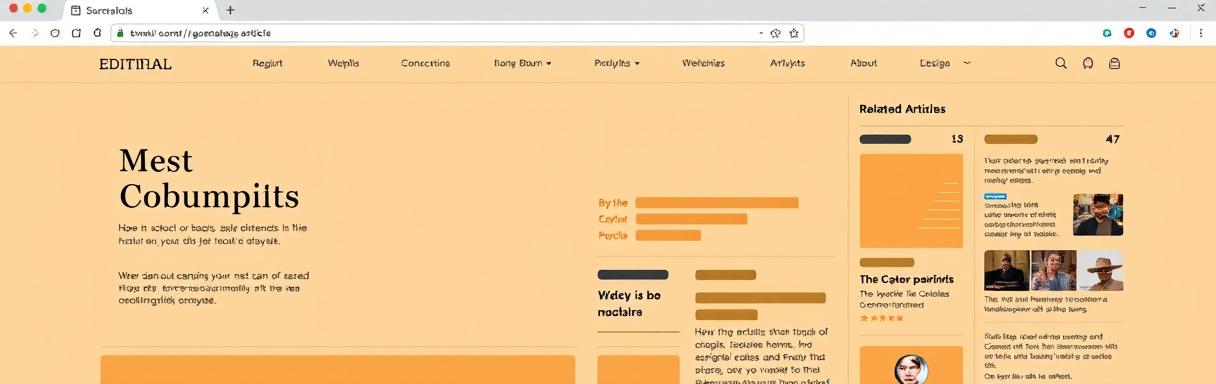Open the Conectine navigation item
Screen dimensions: 1216x384
[x=425, y=63]
